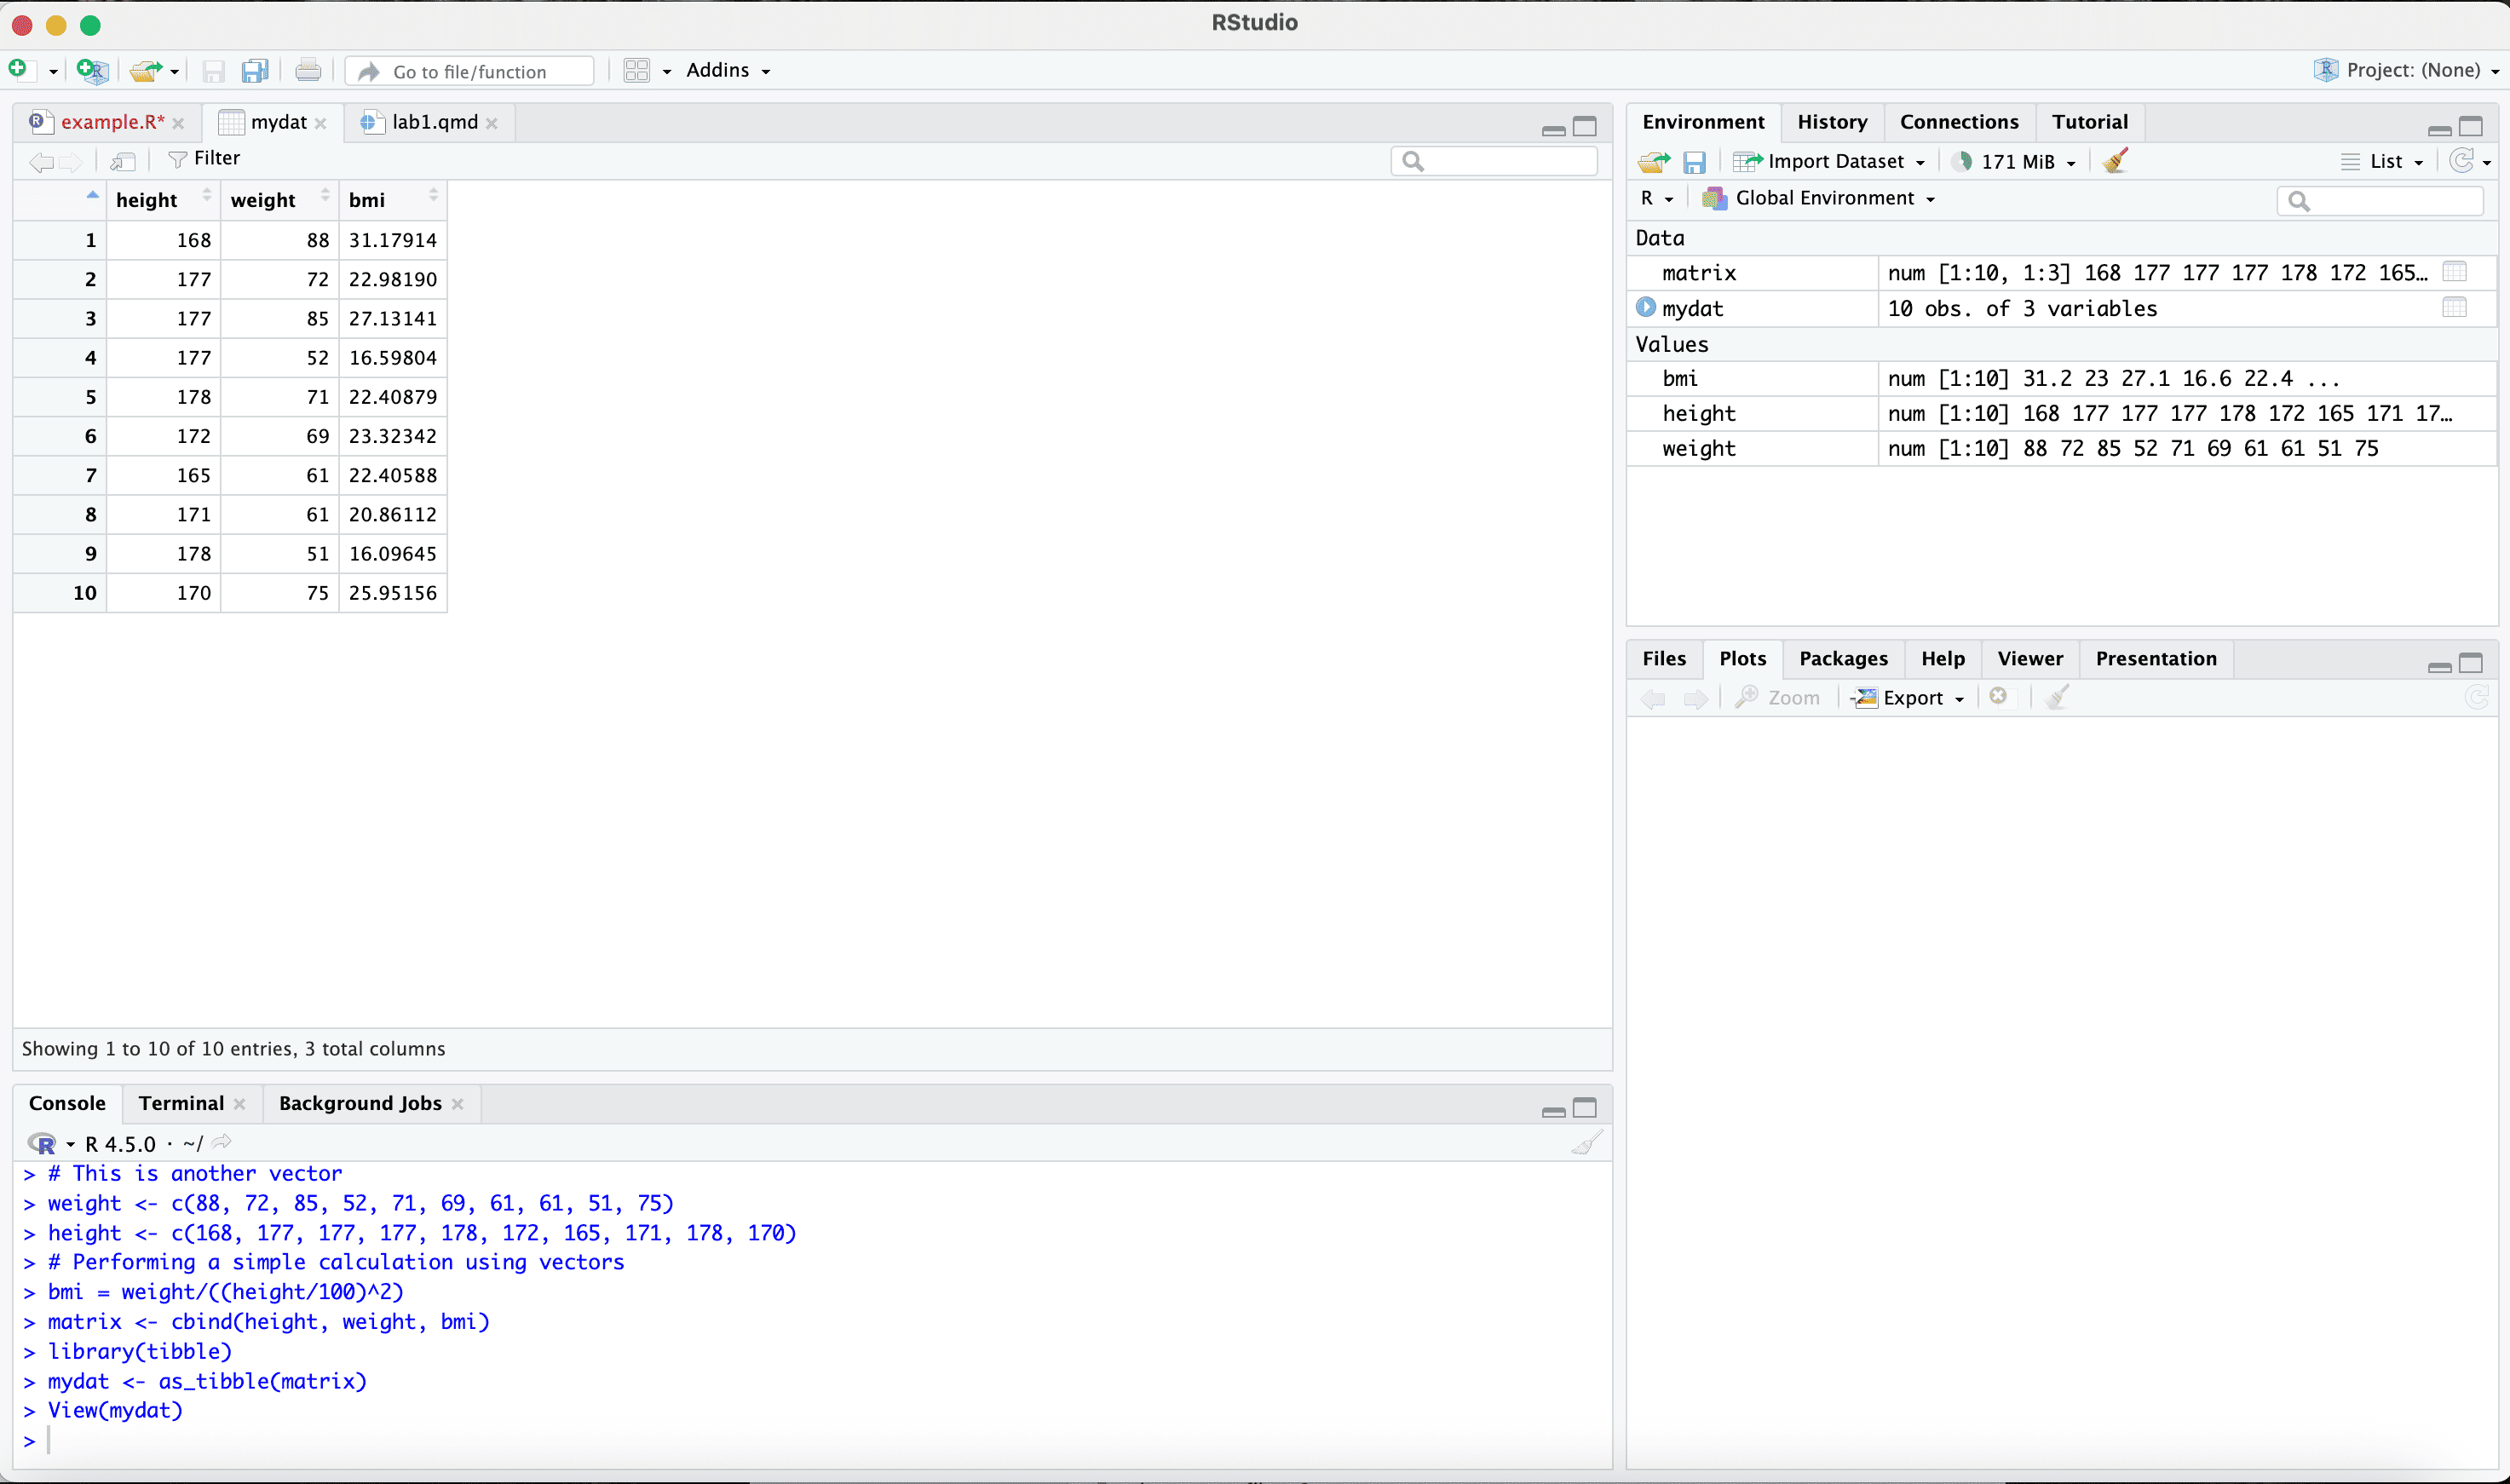Click Save Workspace icon in Environment pane
This screenshot has width=2510, height=1484.
pos(1693,162)
